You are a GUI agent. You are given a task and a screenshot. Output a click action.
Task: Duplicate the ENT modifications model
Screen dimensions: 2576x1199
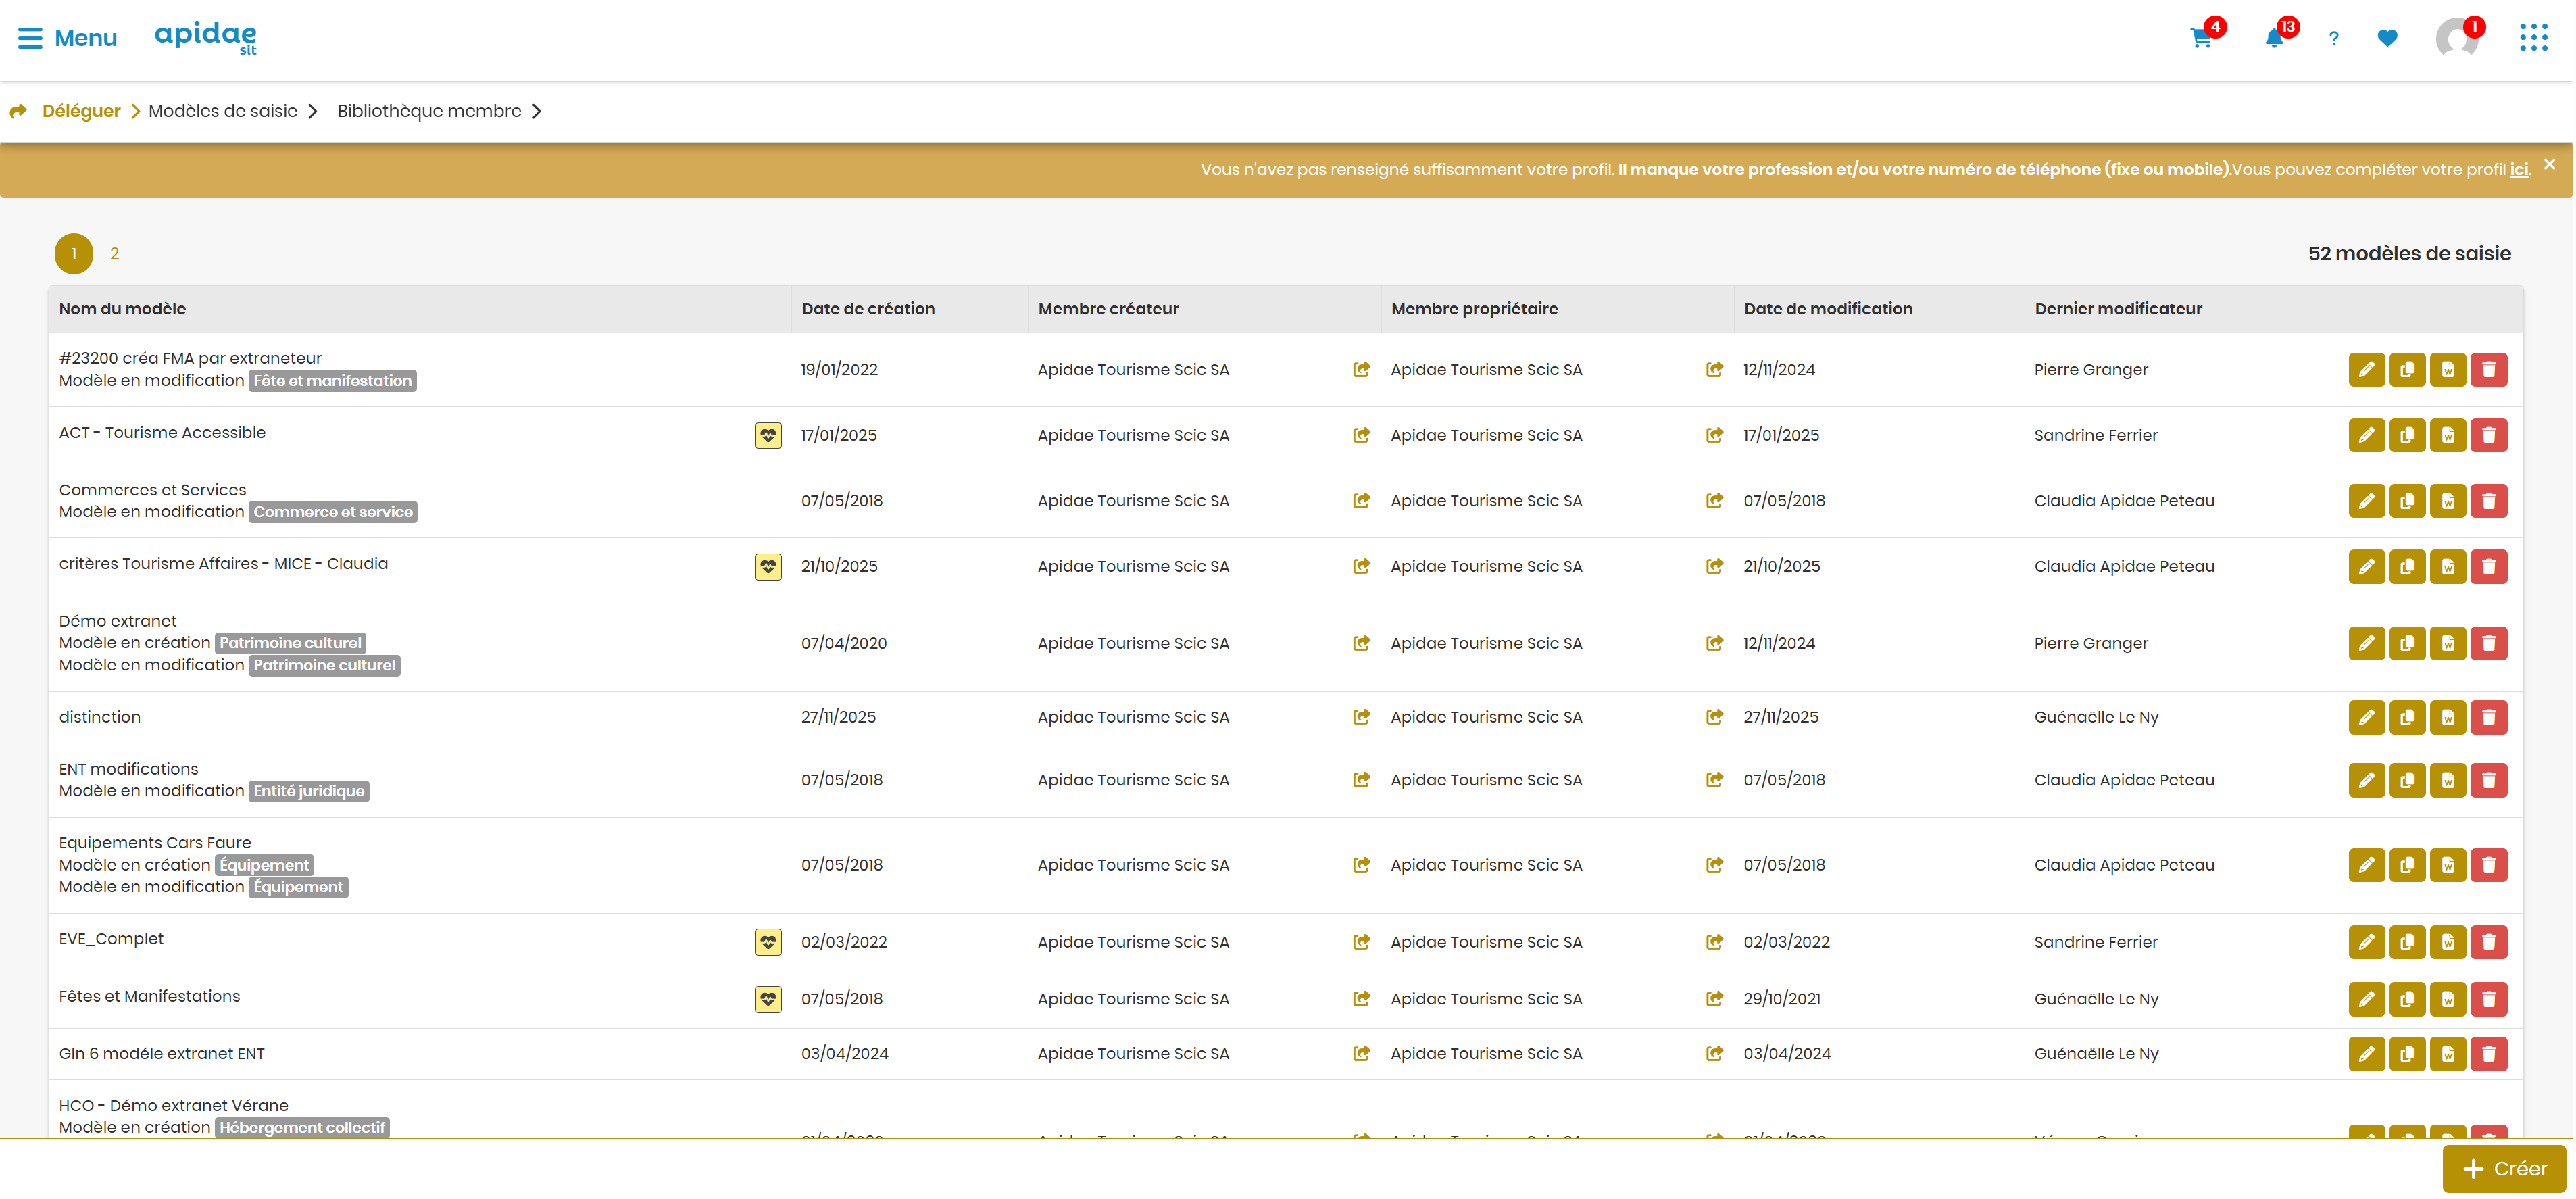point(2407,780)
